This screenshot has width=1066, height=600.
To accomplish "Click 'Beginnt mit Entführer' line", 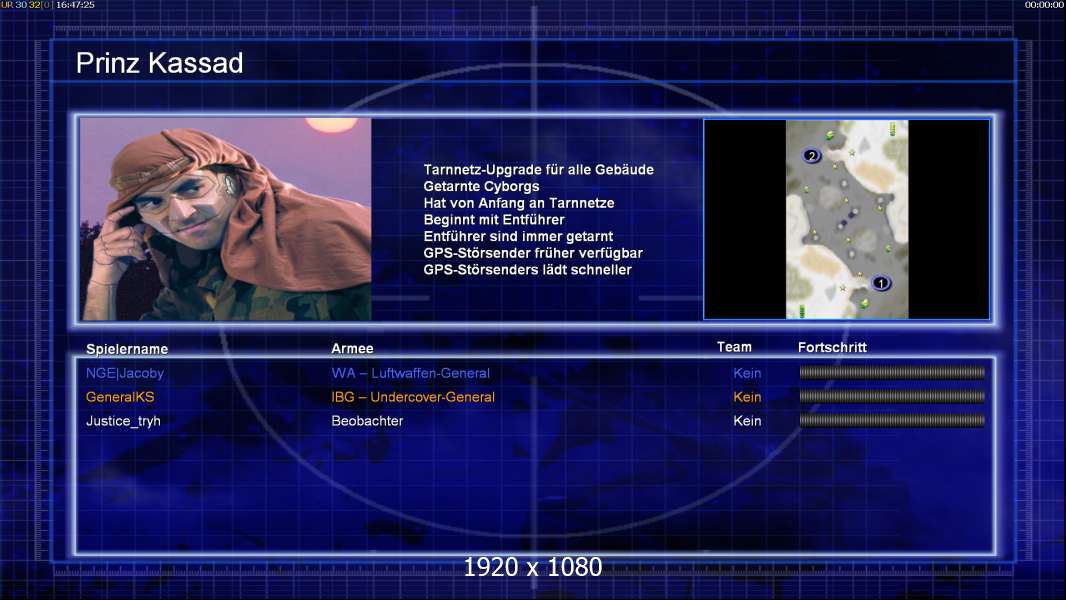I will pos(494,219).
